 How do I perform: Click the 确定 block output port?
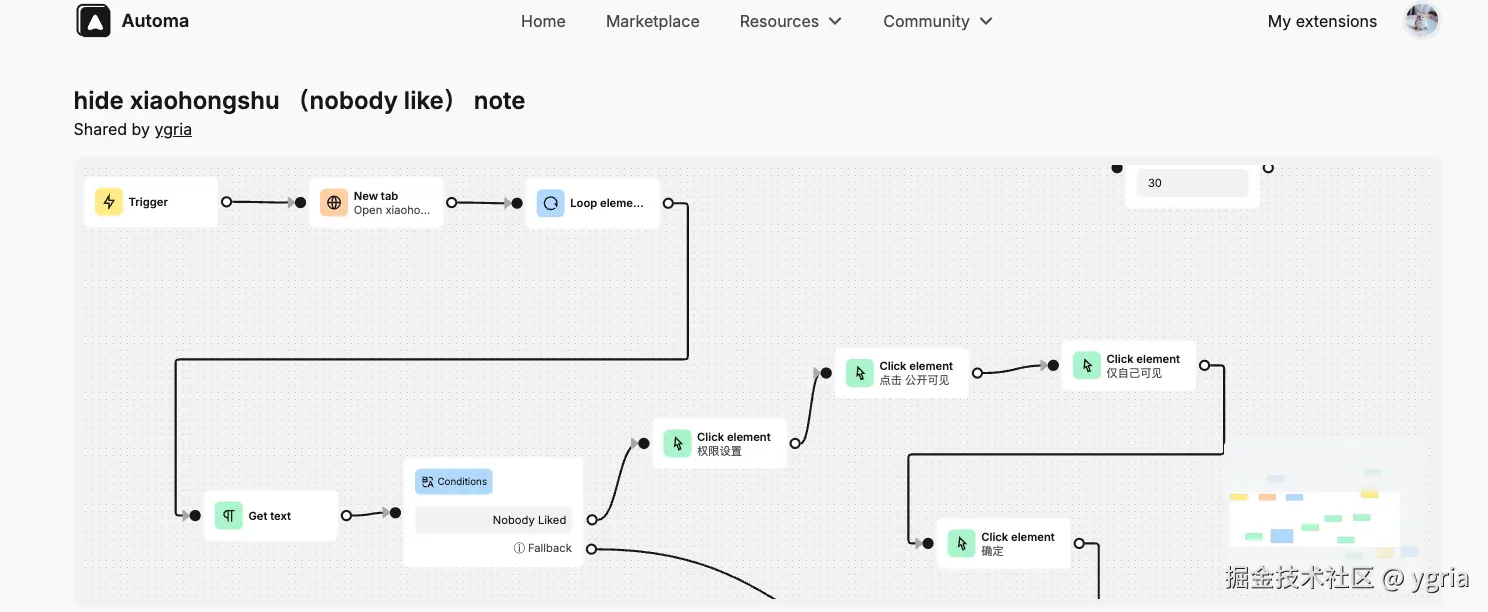point(1079,543)
